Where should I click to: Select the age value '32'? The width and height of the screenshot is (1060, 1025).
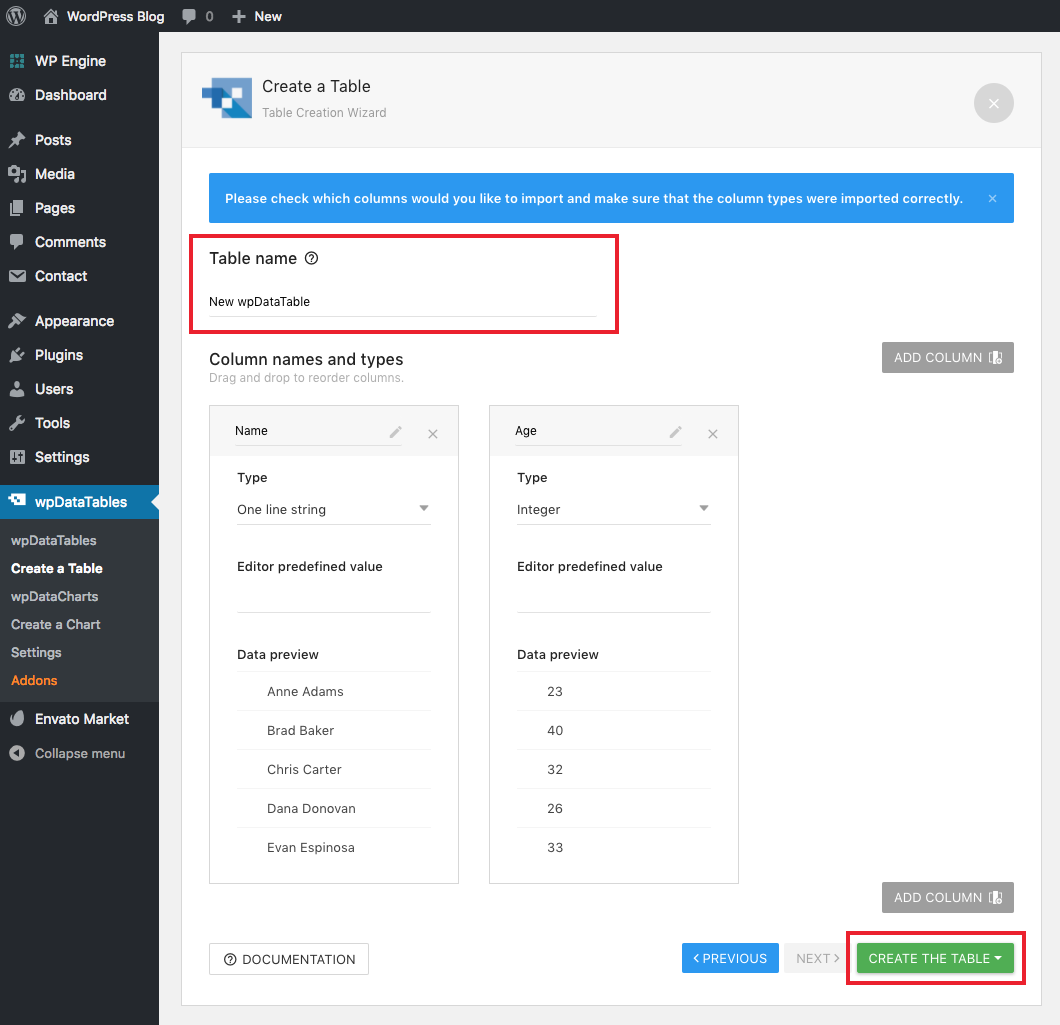click(x=554, y=769)
